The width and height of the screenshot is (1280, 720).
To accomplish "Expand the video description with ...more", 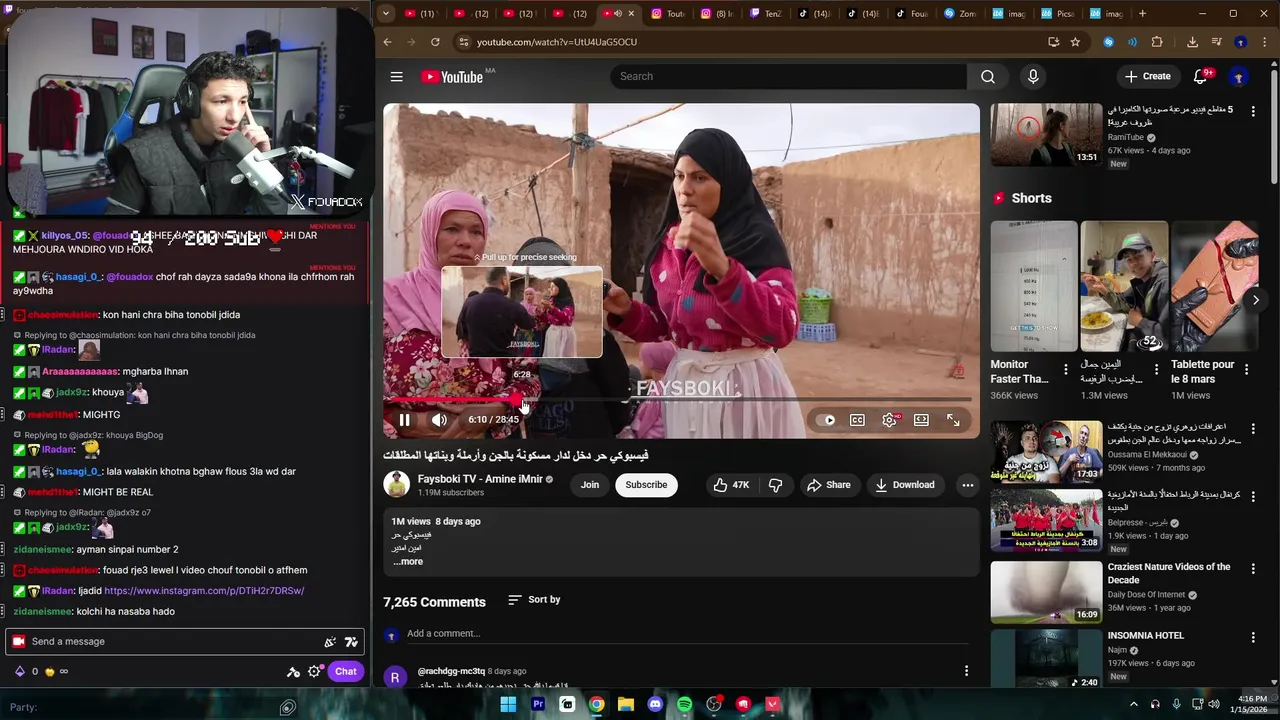I will pos(408,562).
